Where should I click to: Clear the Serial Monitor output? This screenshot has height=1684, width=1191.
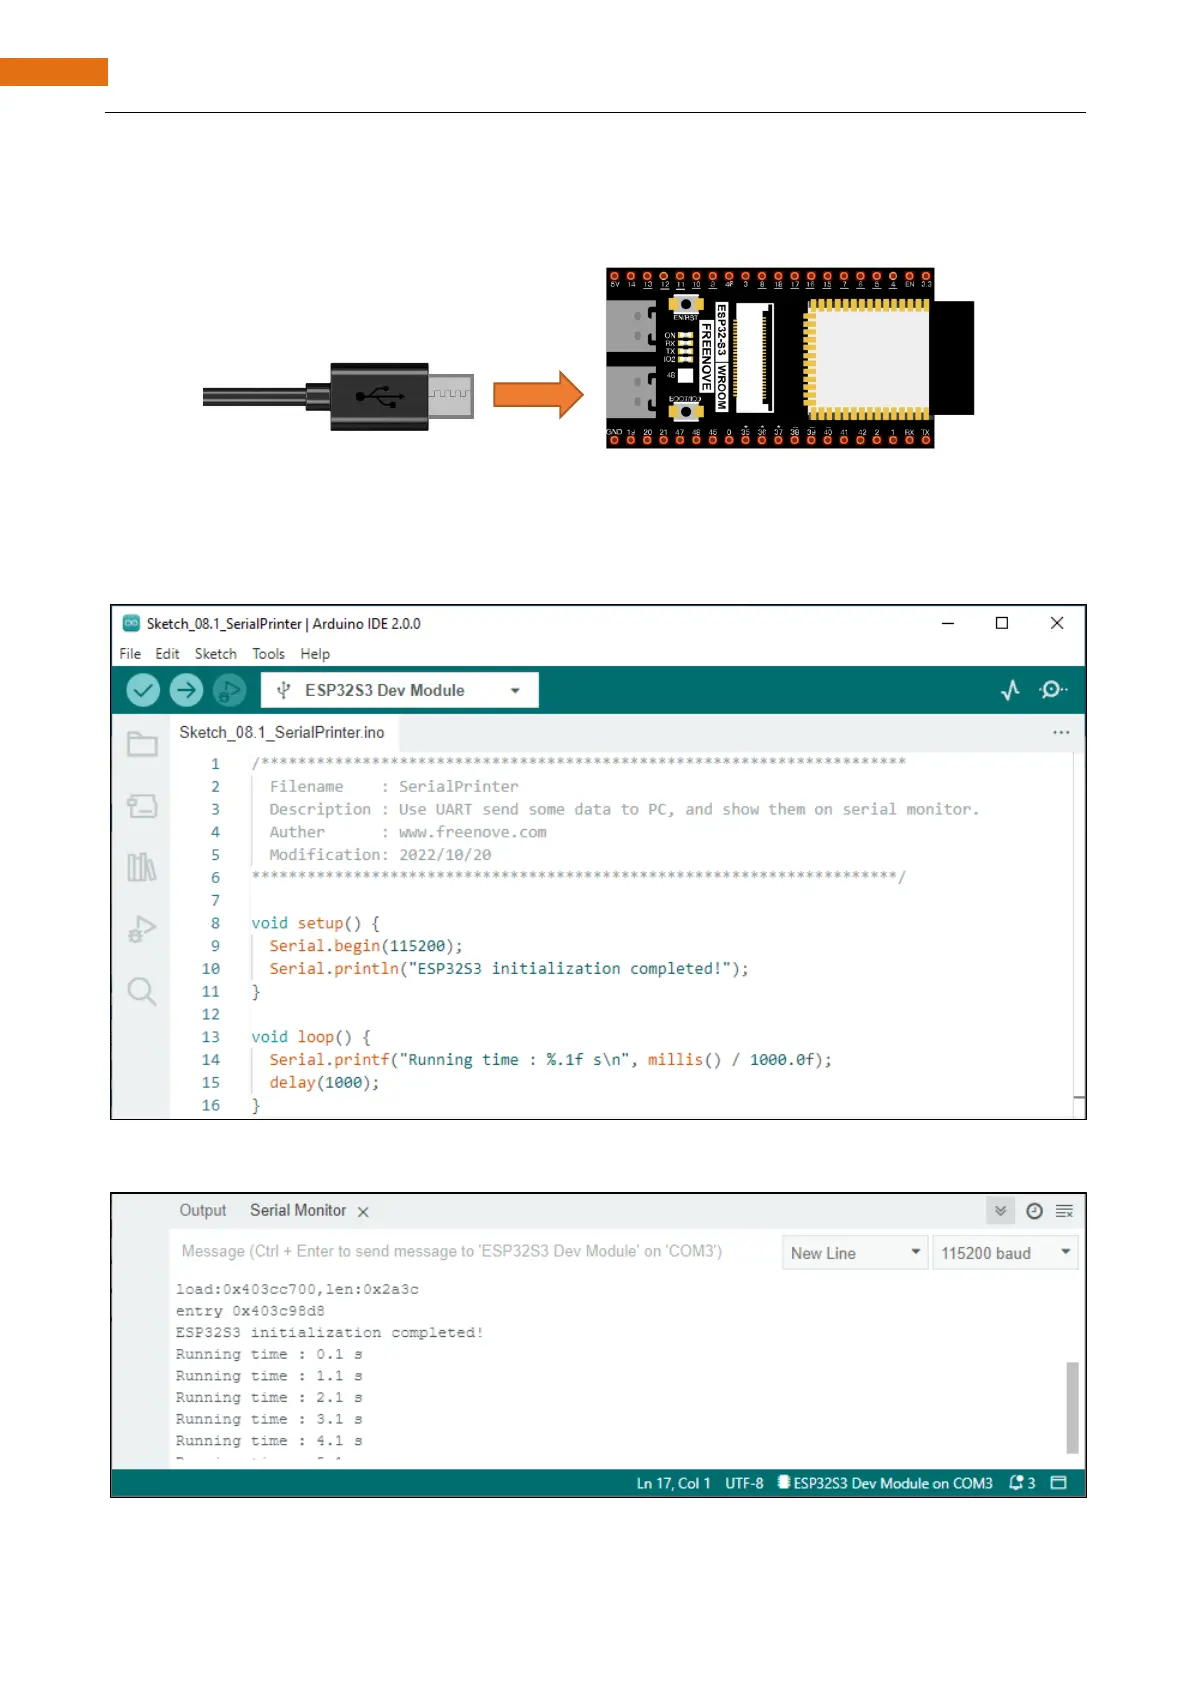tap(1065, 1211)
